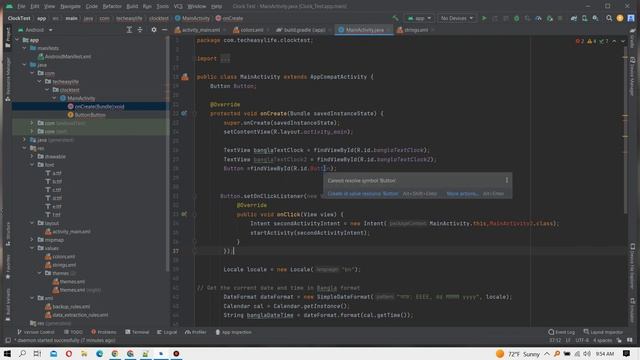Hide the Project panel with the minus icon

point(164,30)
